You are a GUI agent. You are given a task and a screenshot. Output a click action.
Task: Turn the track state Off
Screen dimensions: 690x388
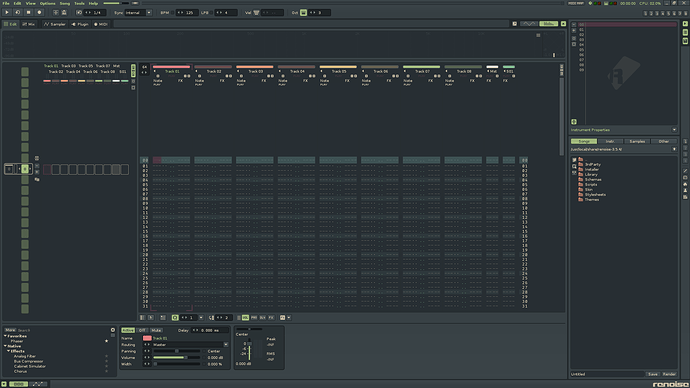pyautogui.click(x=142, y=330)
